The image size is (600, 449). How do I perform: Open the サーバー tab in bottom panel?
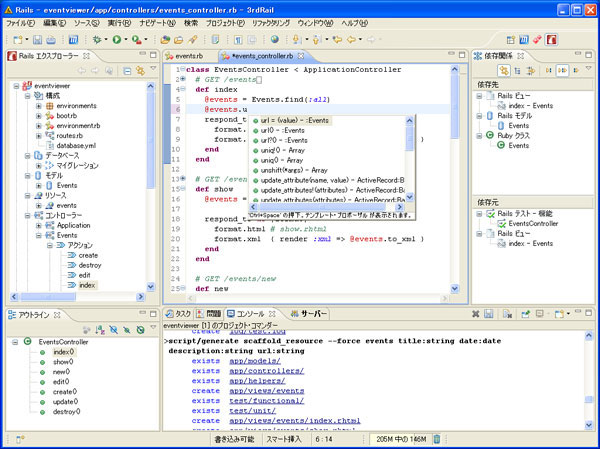[314, 314]
